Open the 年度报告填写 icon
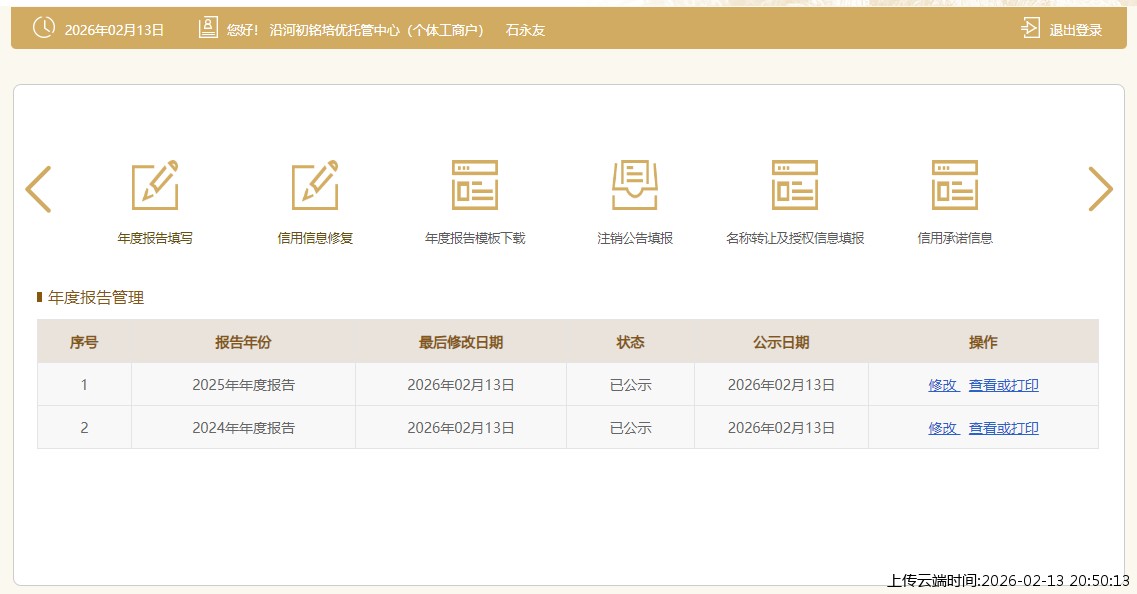 (155, 185)
